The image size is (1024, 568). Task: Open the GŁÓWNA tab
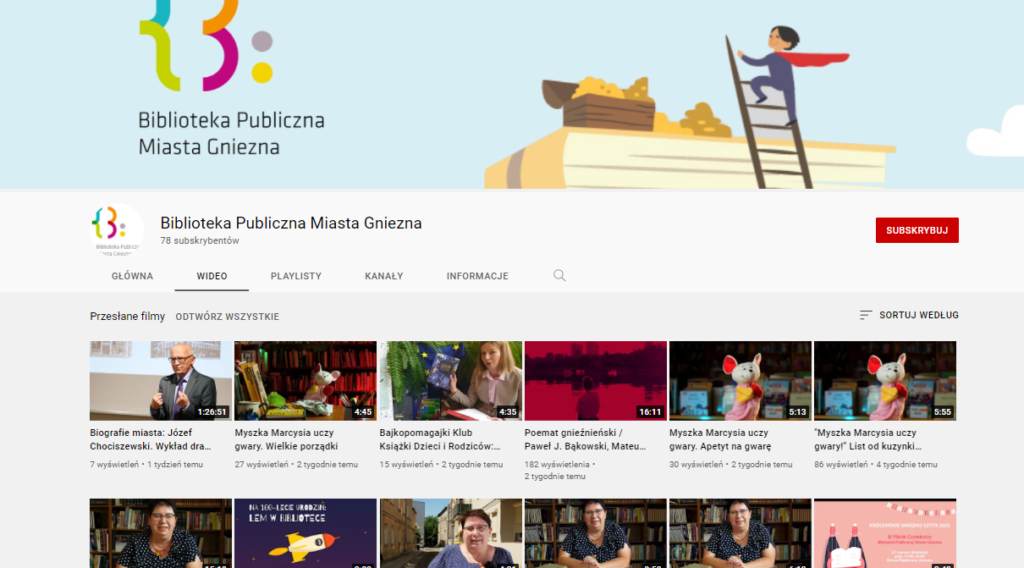tap(132, 276)
